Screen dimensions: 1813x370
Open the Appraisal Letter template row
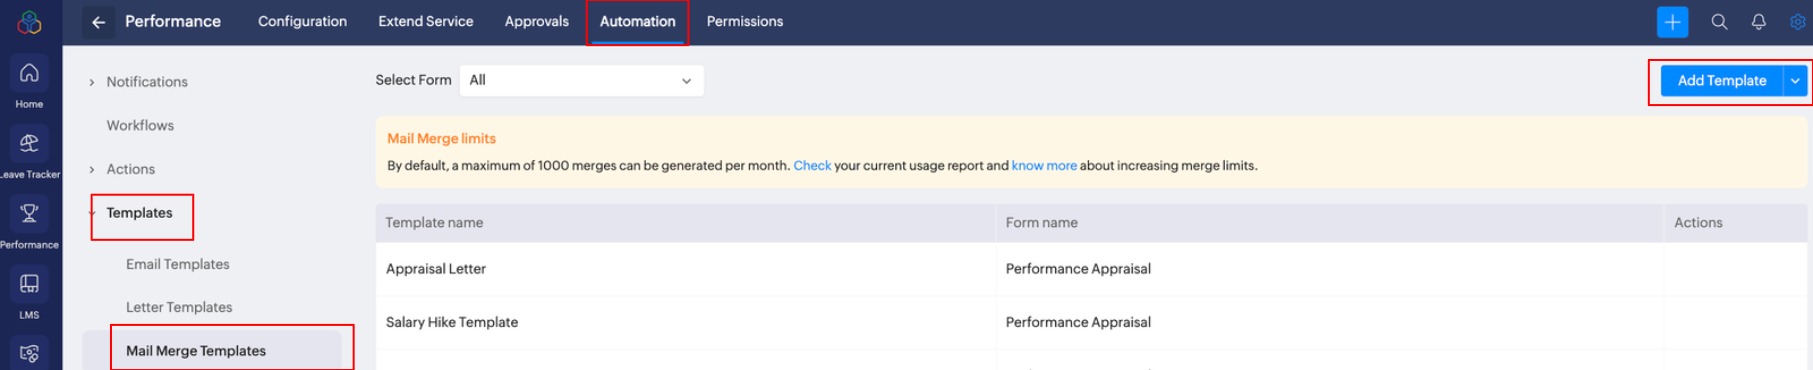tap(1091, 269)
